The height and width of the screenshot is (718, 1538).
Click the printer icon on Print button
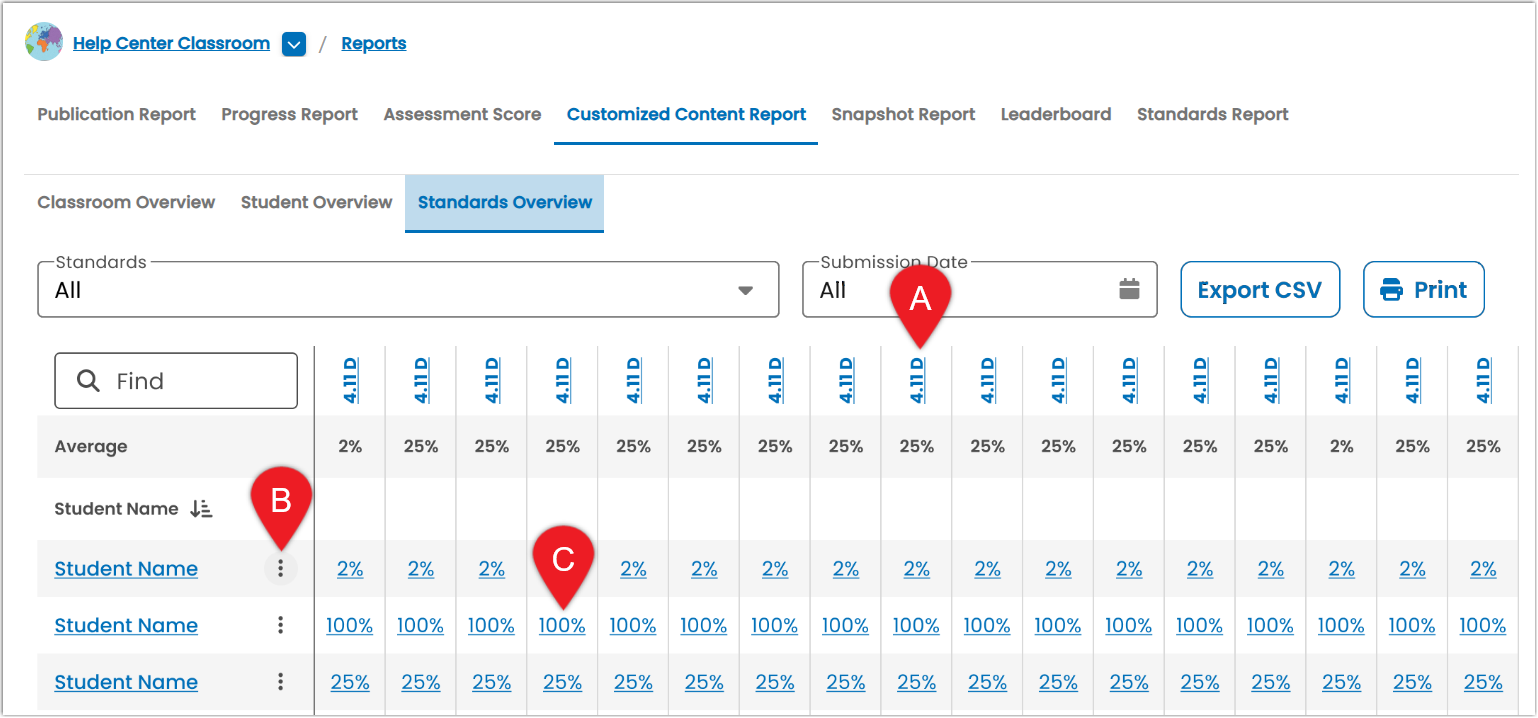[x=1391, y=291]
